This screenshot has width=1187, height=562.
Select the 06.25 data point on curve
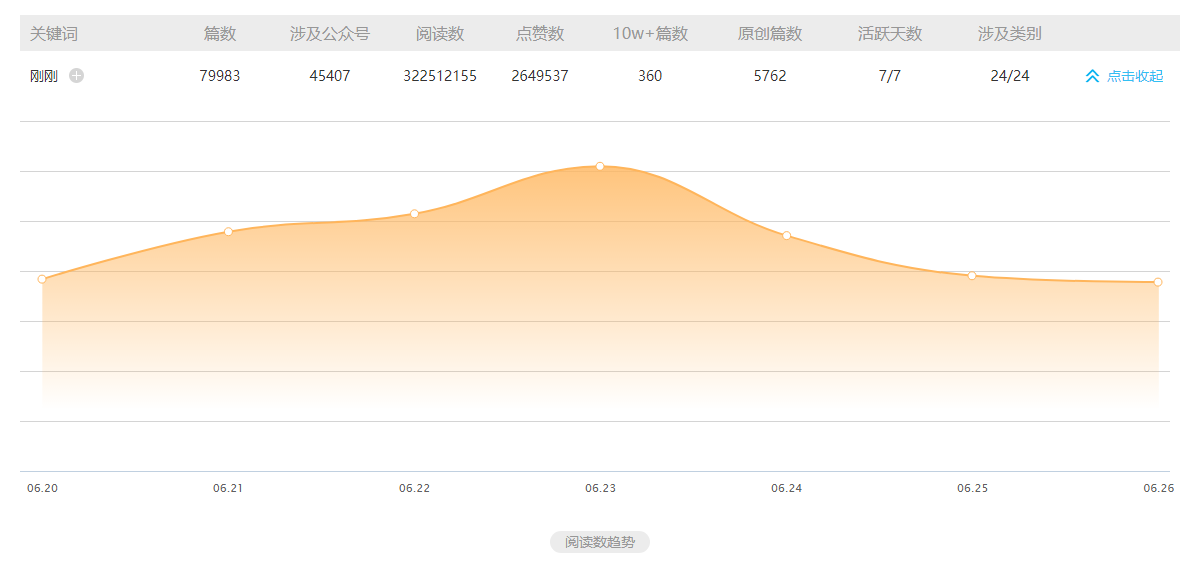972,276
